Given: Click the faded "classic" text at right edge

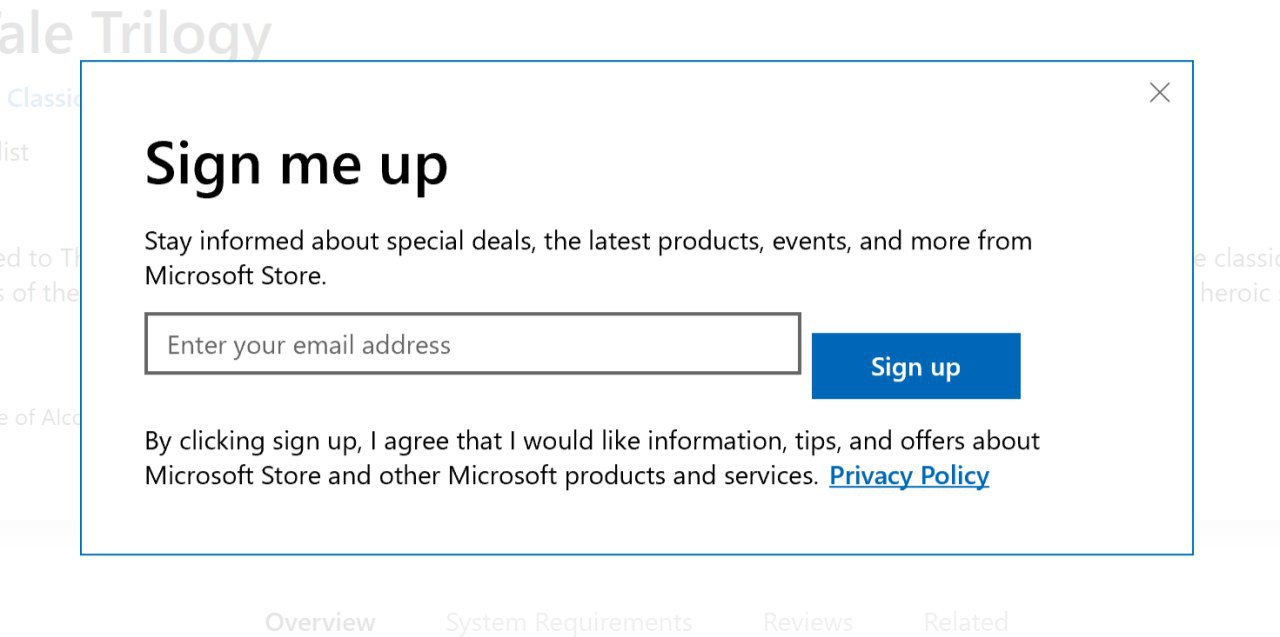Looking at the screenshot, I should 1238,258.
